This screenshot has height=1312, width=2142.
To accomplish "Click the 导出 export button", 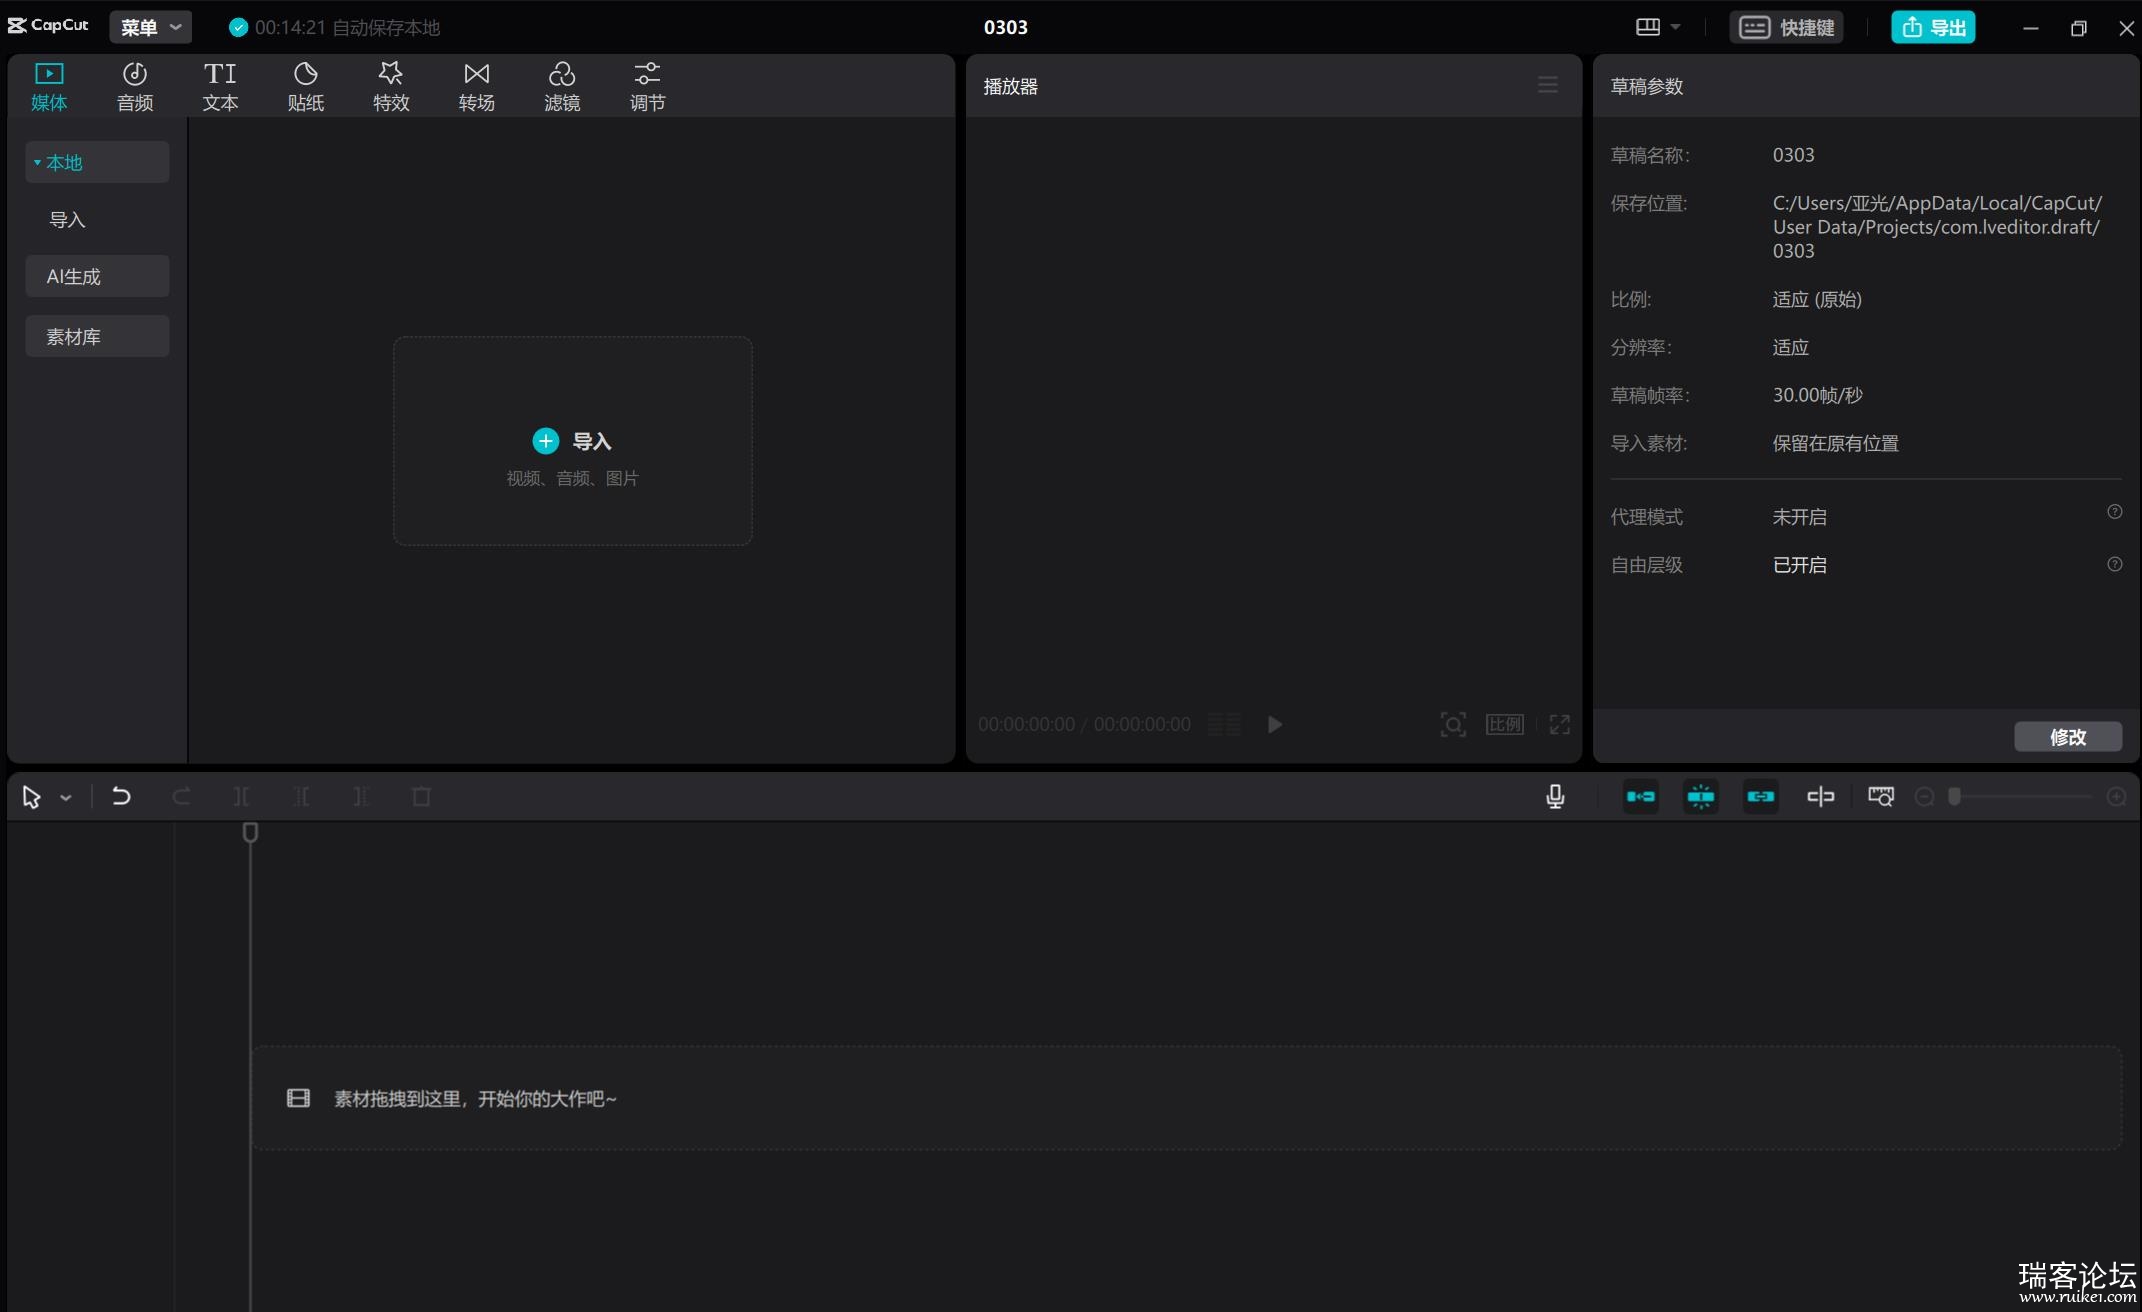I will click(1932, 27).
